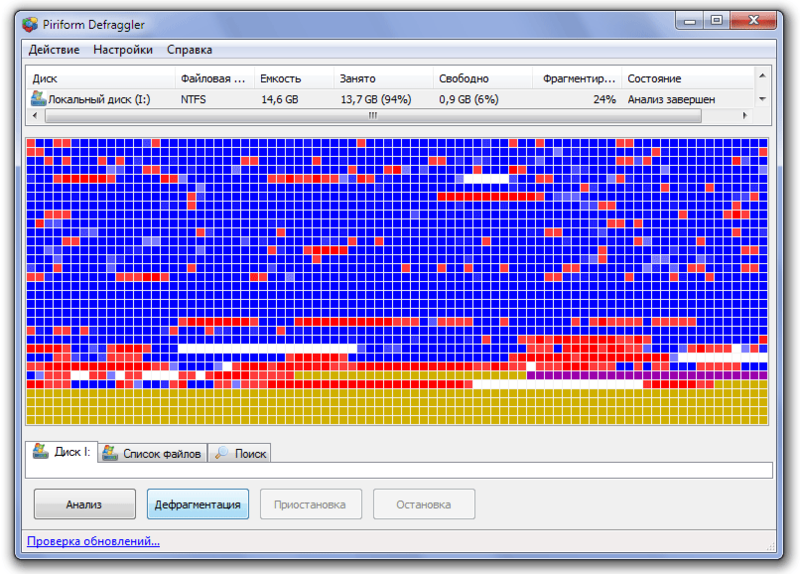Click the drive list scroll-up arrow
The width and height of the screenshot is (800, 574).
(762, 76)
